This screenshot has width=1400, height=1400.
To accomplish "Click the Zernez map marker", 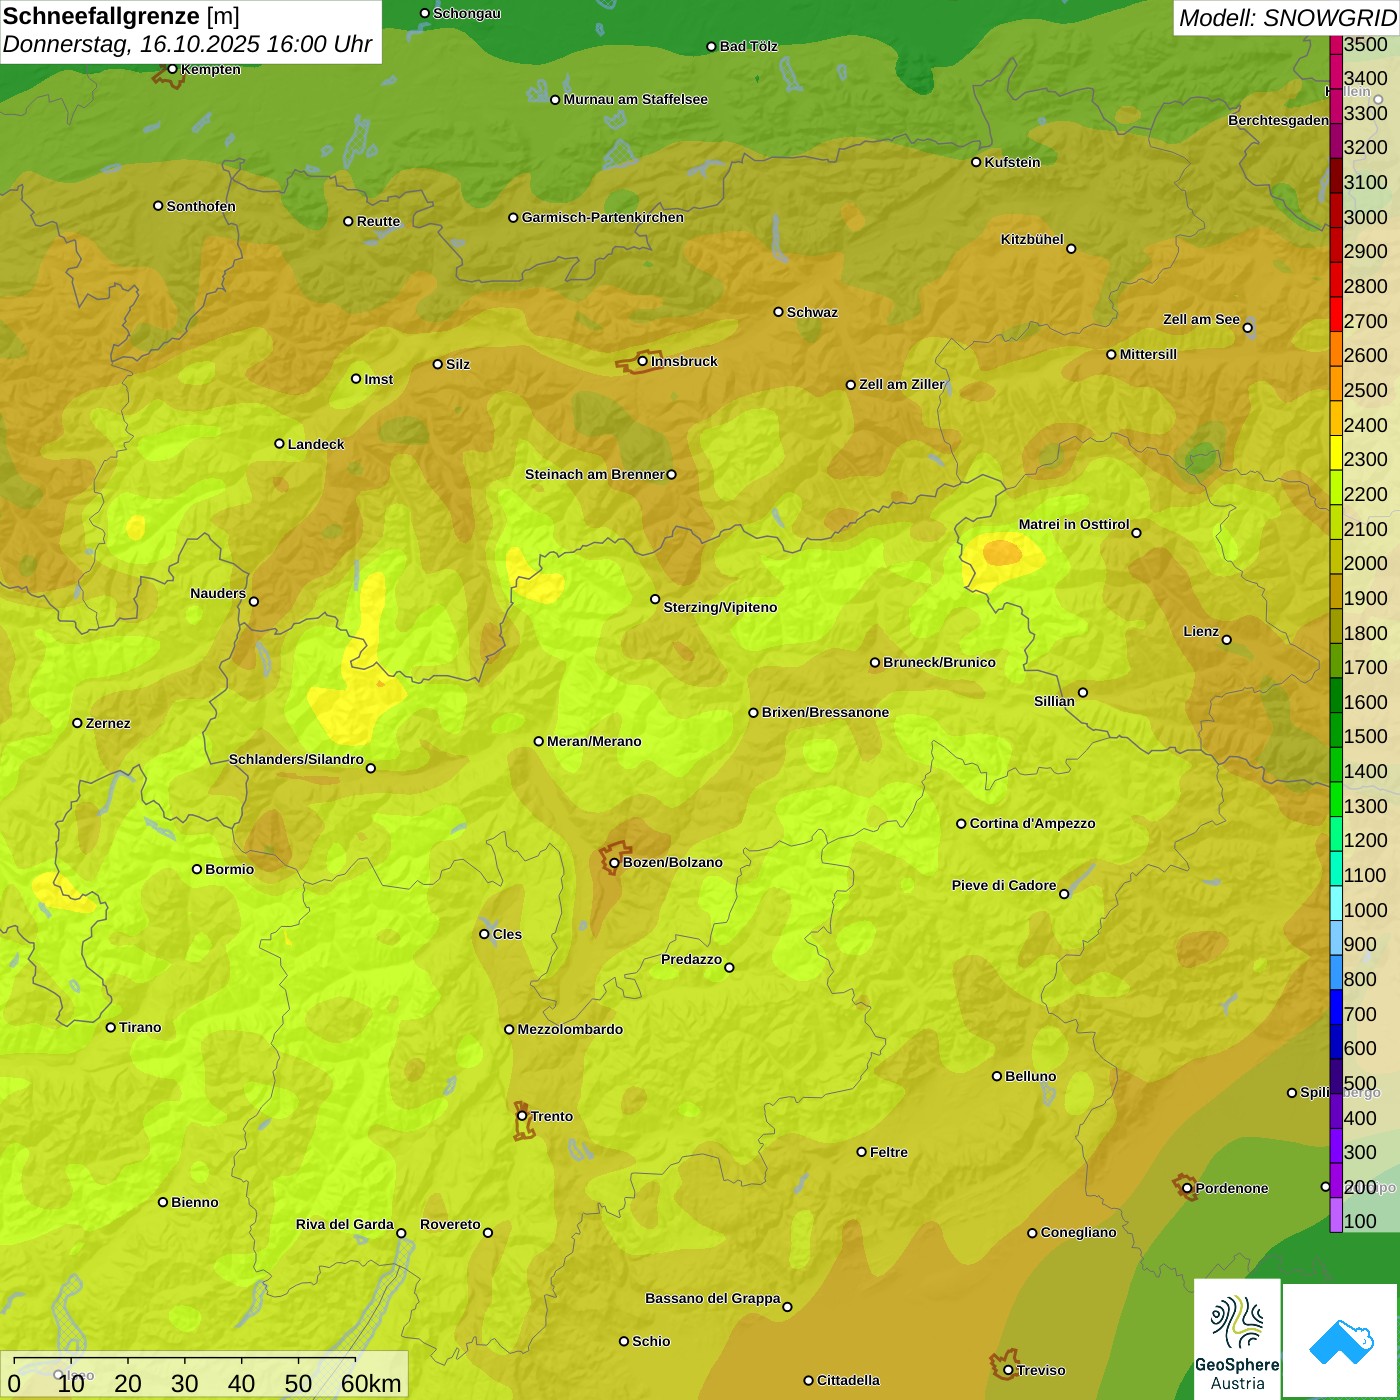I will coord(77,723).
